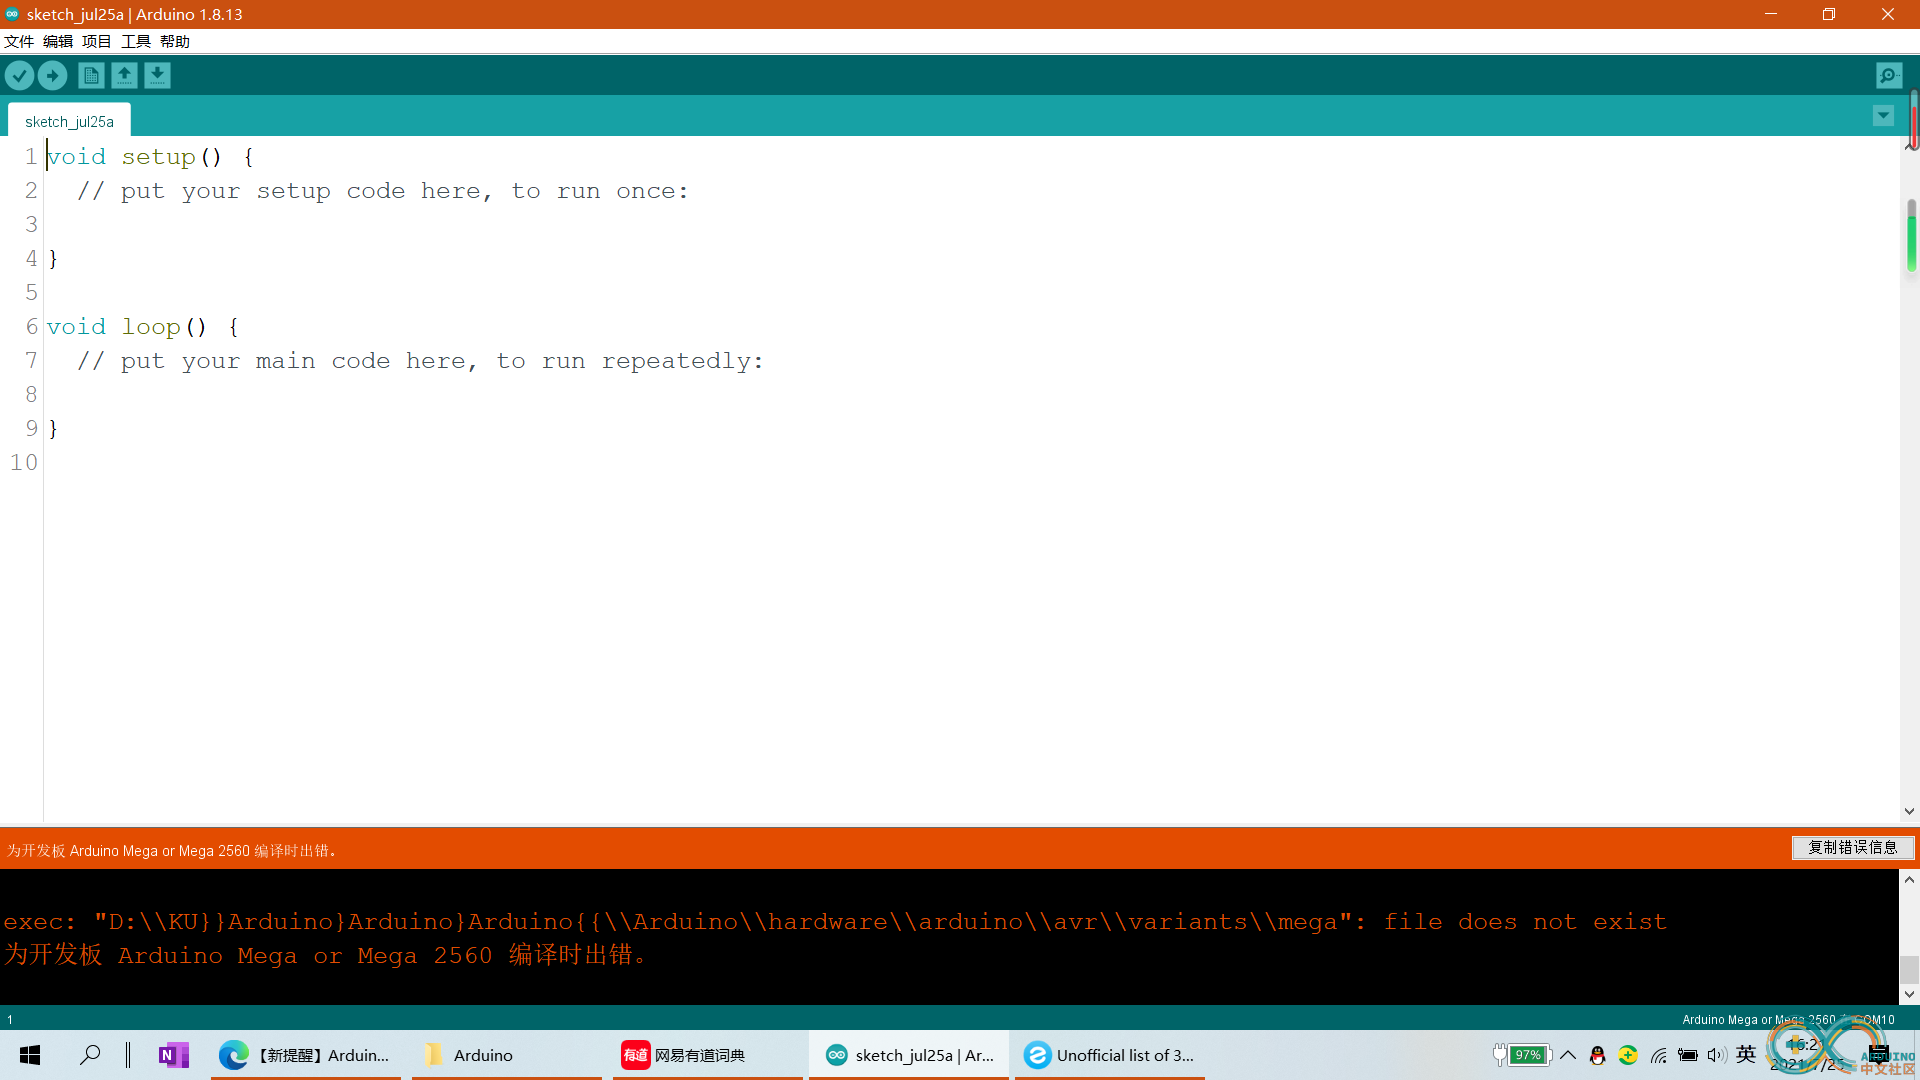1920x1080 pixels.
Task: Click the setup comment line 'run once:'
Action: [383, 191]
